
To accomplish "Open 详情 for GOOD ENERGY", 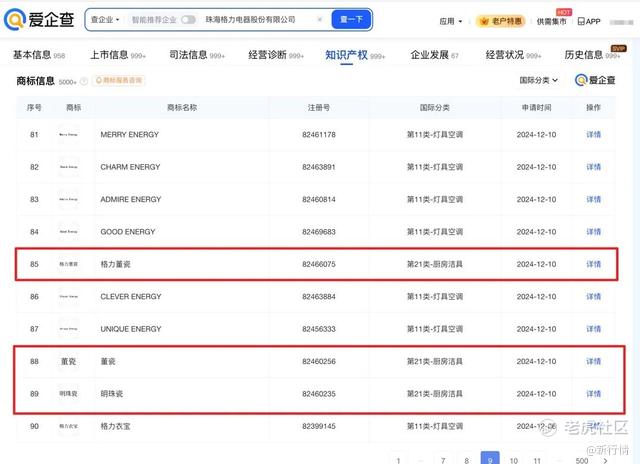I will [593, 231].
